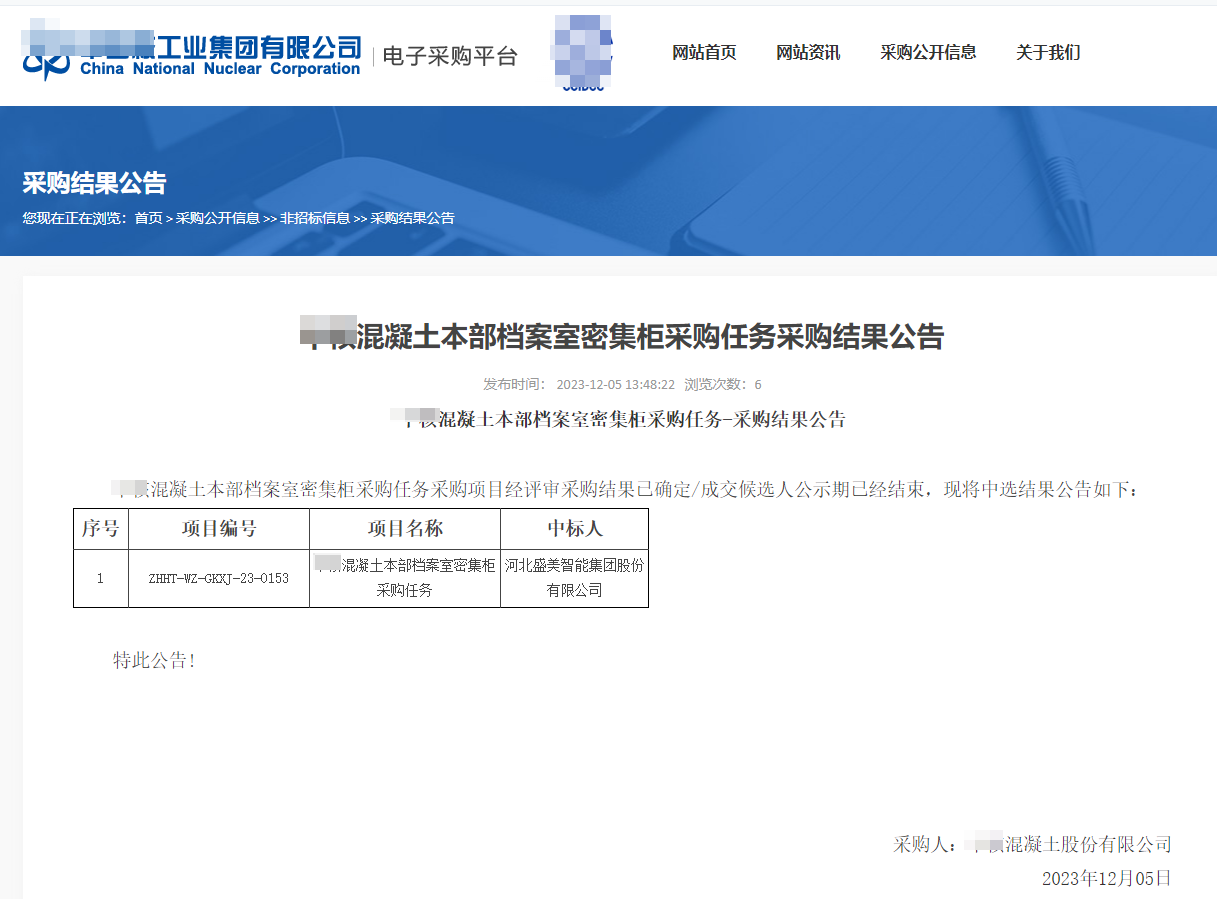1217x899 pixels.
Task: Click the 首页 breadcrumb link
Action: tap(148, 218)
